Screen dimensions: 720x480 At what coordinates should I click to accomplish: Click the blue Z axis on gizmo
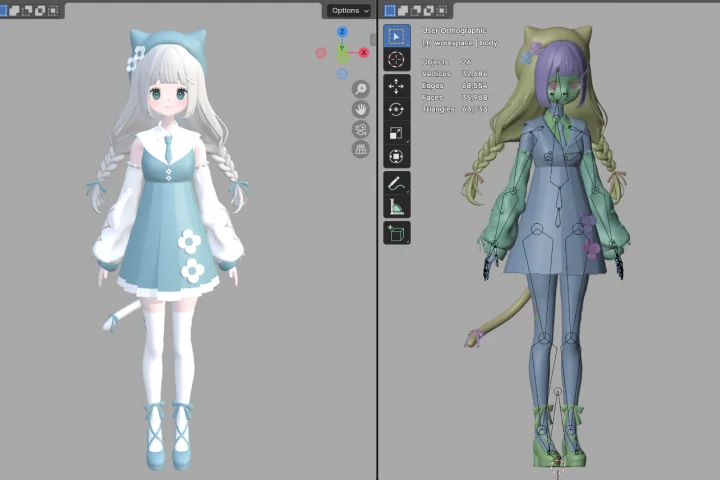[342, 32]
